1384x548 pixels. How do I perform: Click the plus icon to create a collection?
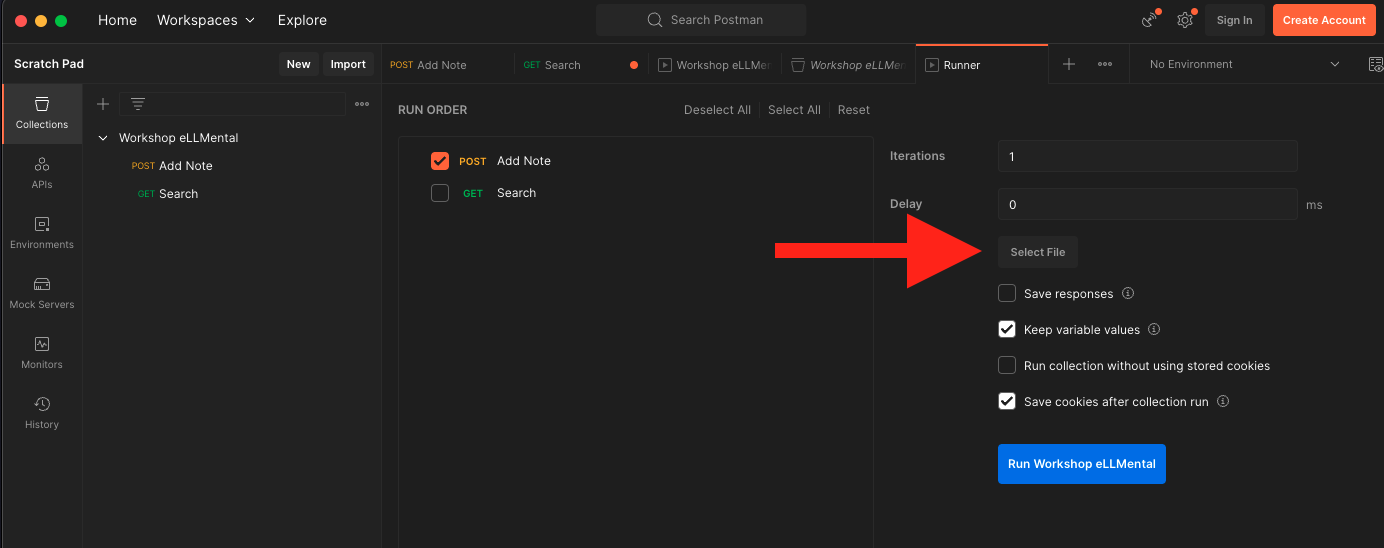(103, 104)
